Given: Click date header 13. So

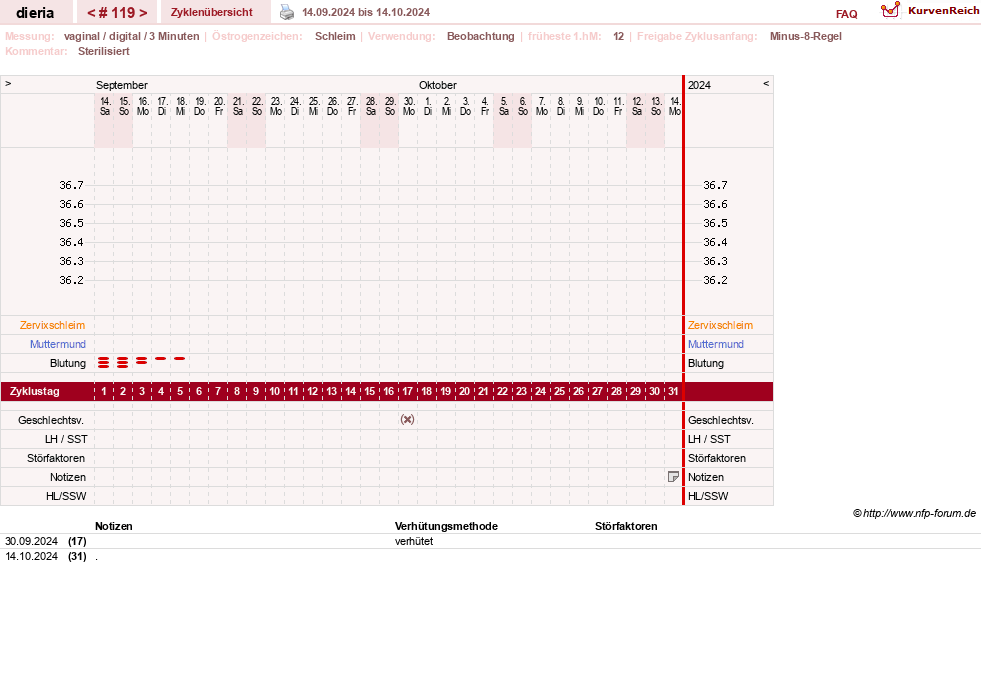Looking at the screenshot, I should pos(656,106).
